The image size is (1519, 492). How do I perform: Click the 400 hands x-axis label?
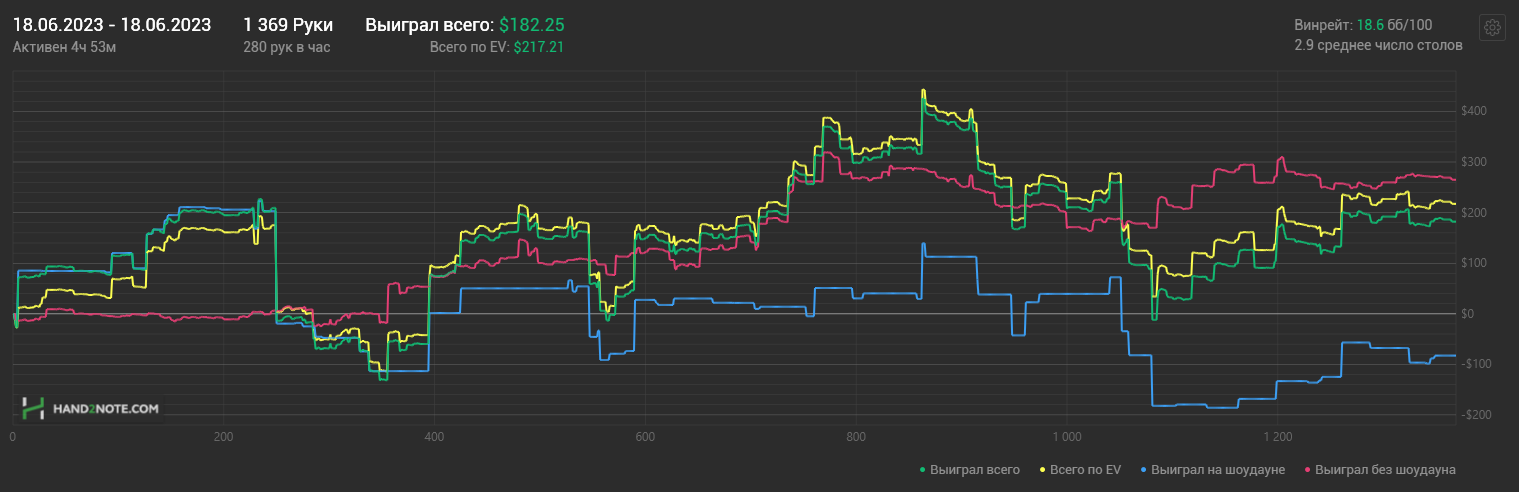(434, 437)
